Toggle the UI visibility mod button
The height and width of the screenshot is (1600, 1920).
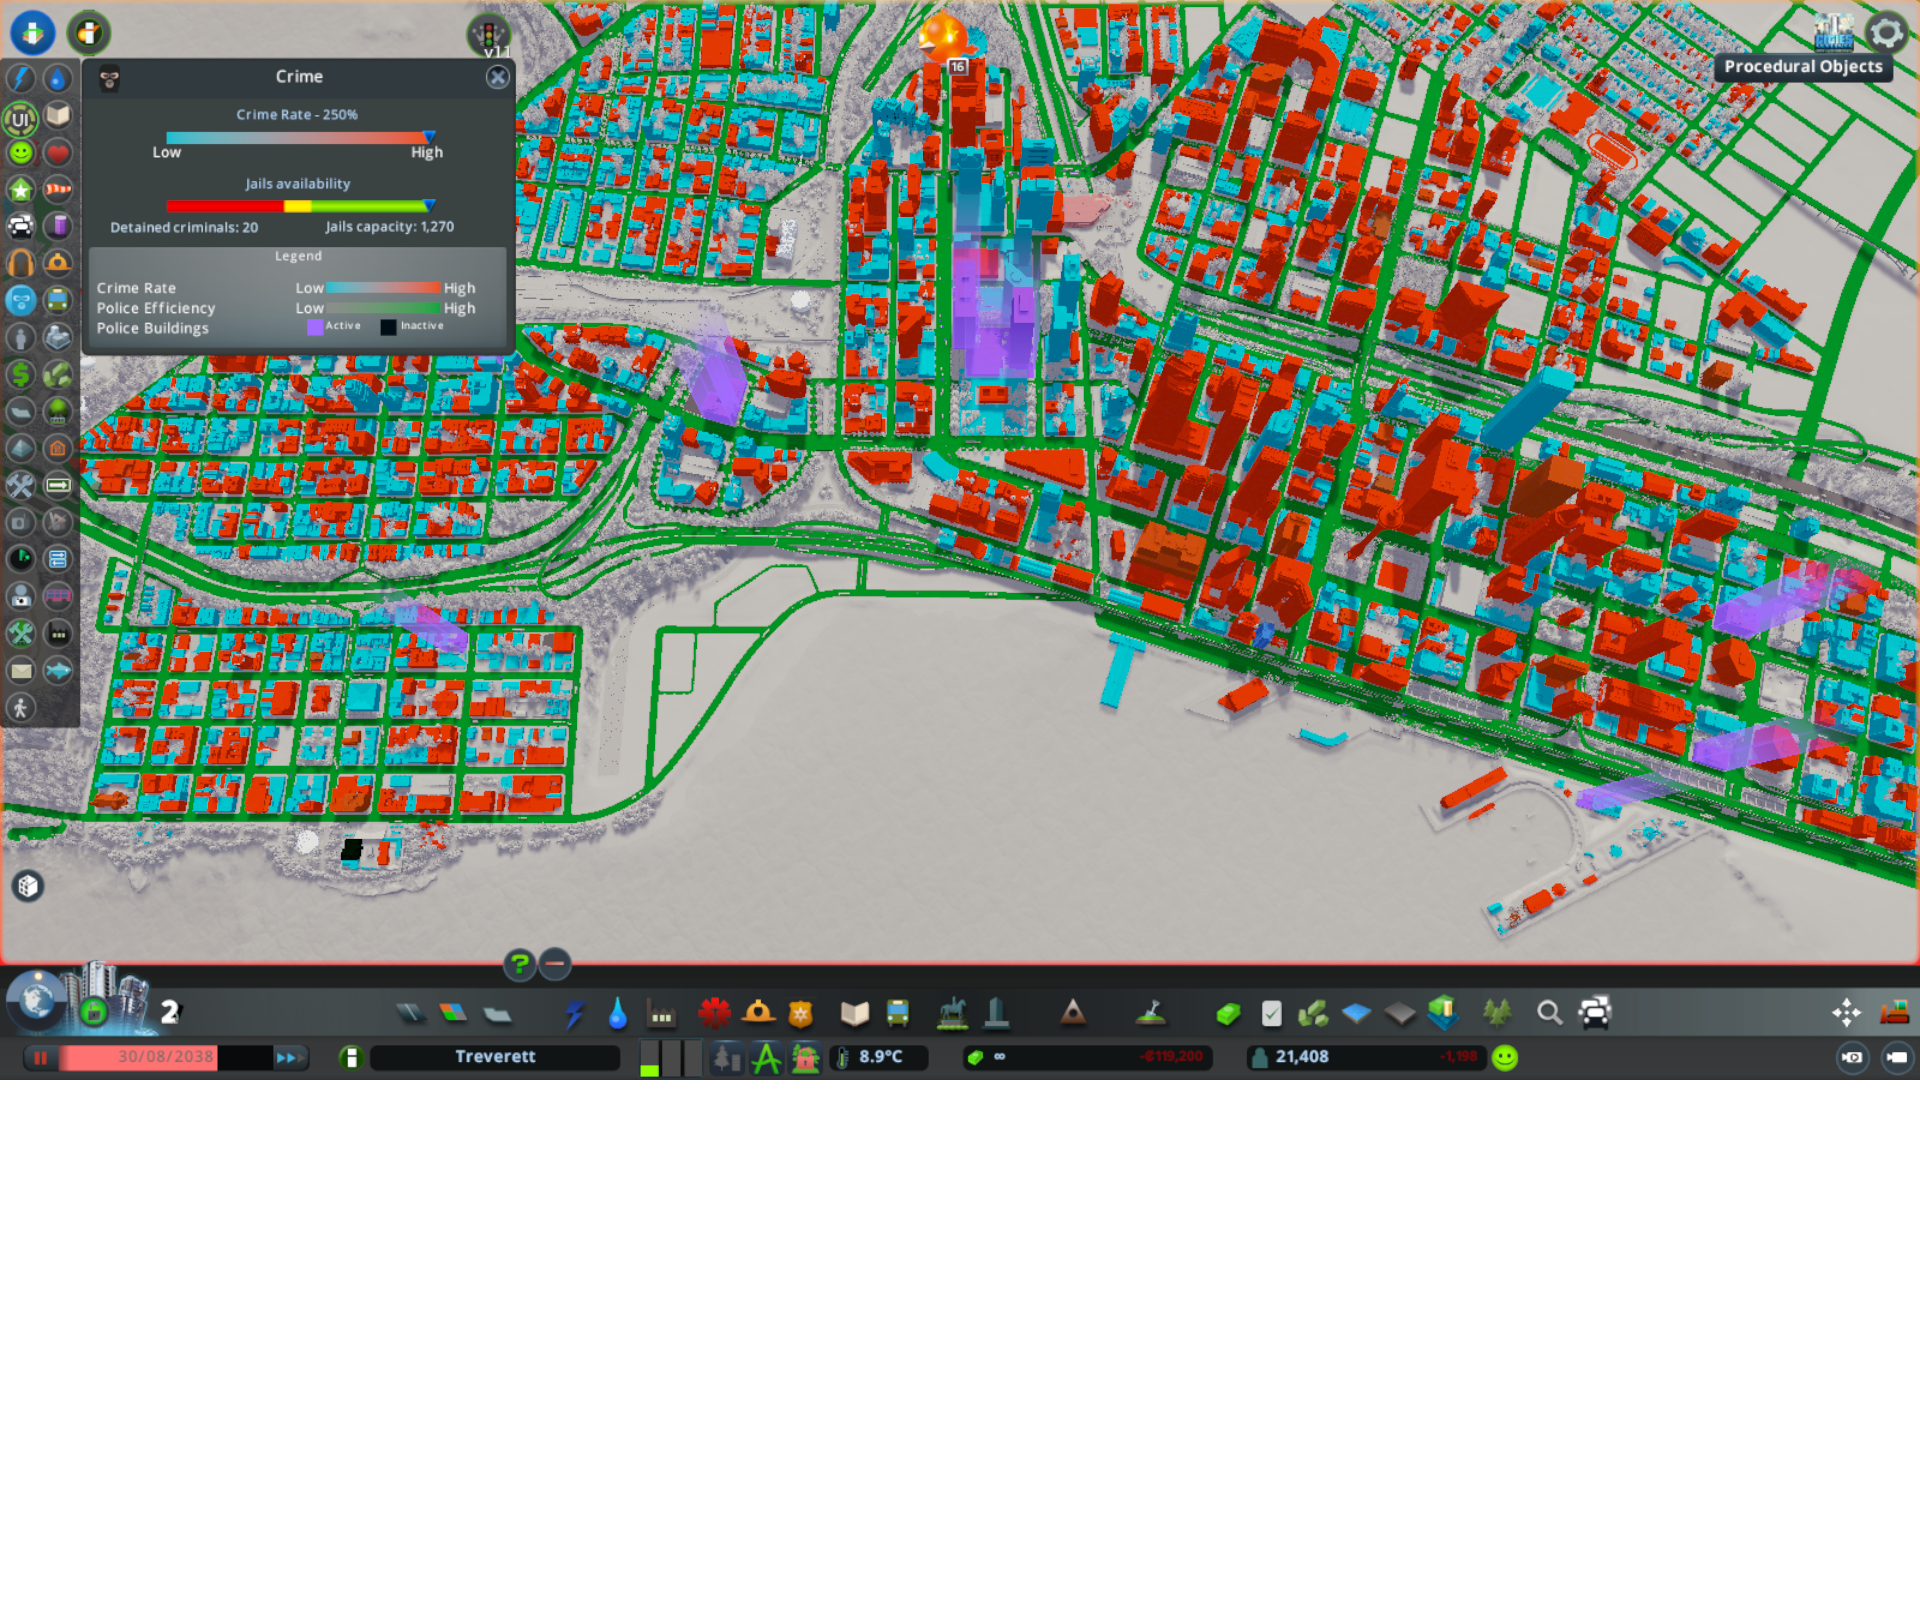point(20,118)
